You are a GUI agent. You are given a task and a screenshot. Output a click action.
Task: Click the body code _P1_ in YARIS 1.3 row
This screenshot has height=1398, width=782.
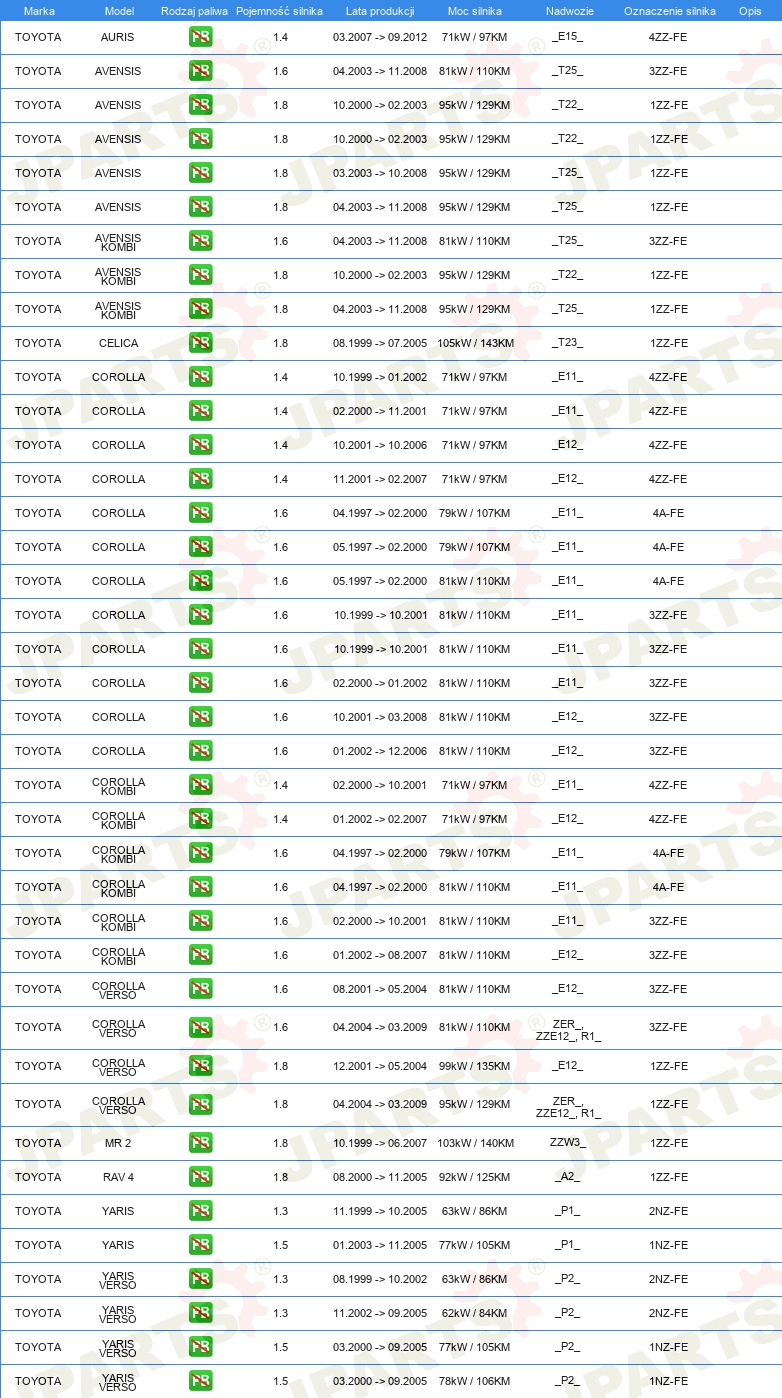[567, 1211]
